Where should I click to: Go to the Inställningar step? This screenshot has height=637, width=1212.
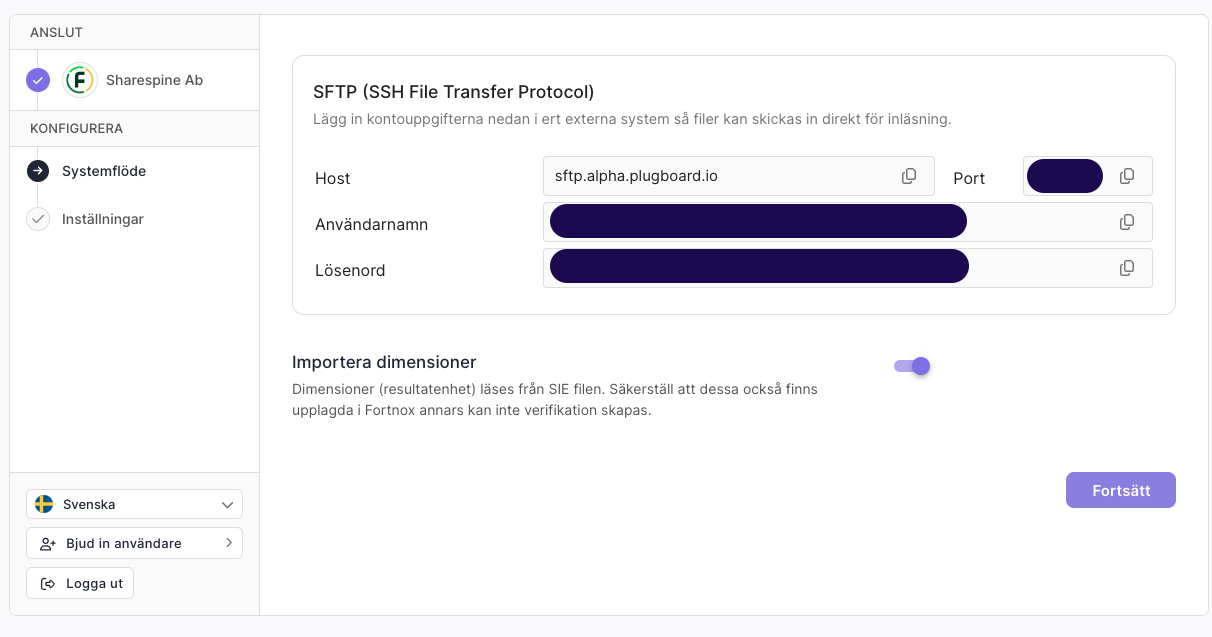coord(103,218)
